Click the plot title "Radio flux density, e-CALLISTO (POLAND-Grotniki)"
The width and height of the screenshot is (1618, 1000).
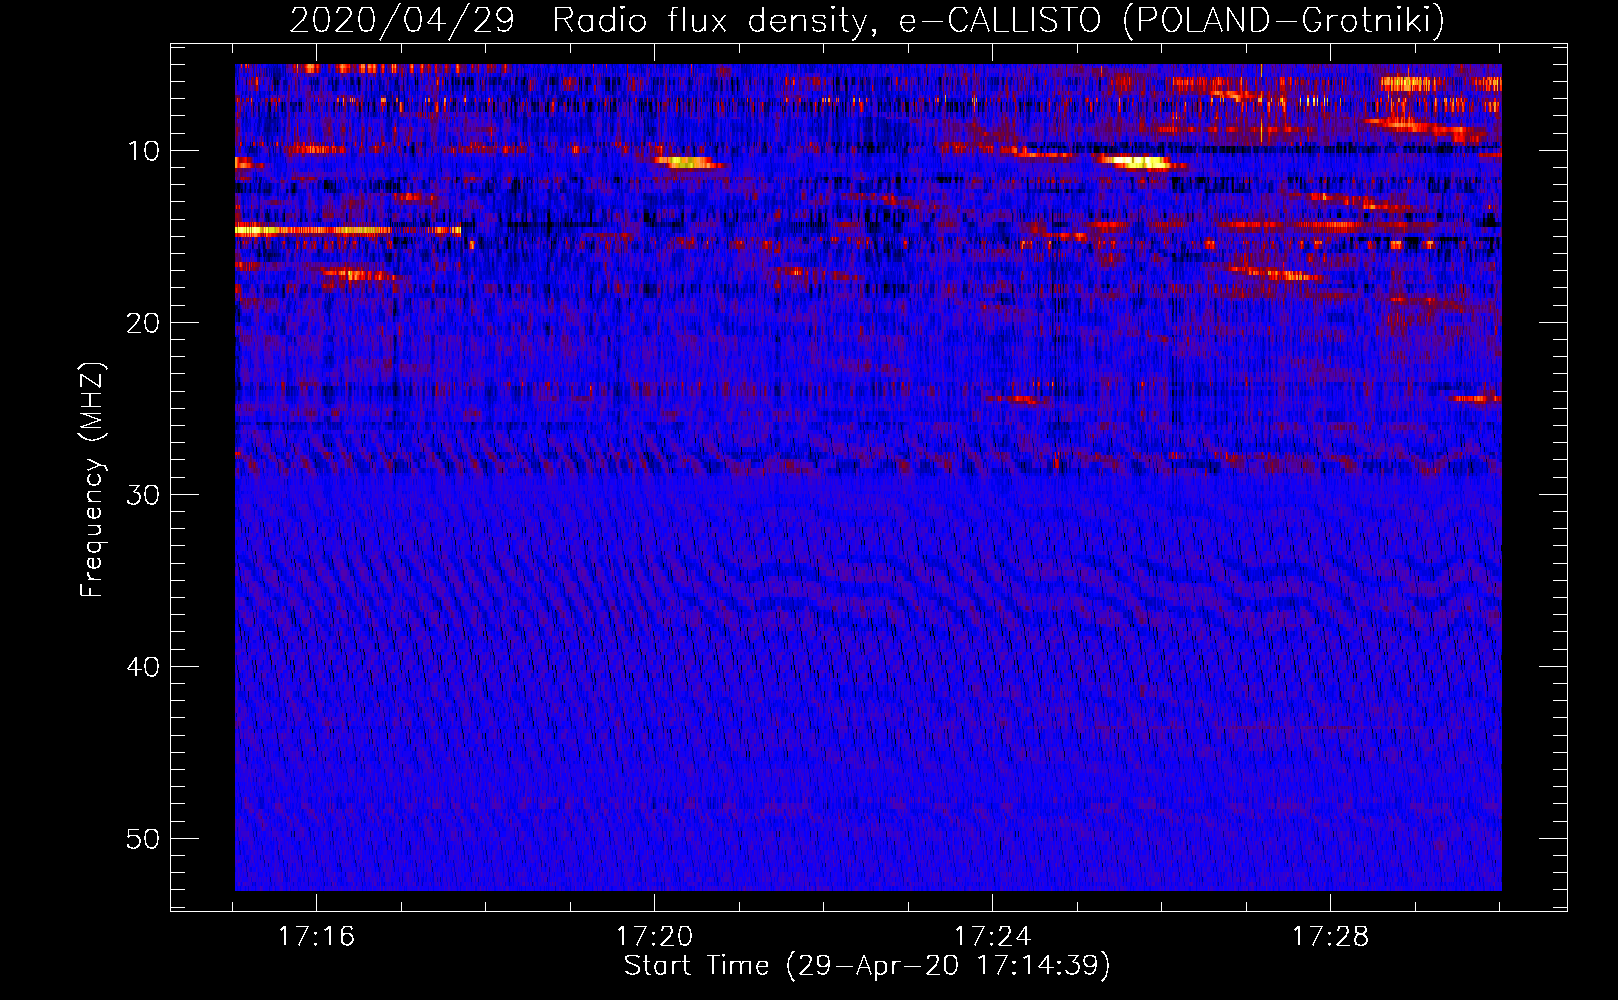pyautogui.click(x=998, y=20)
